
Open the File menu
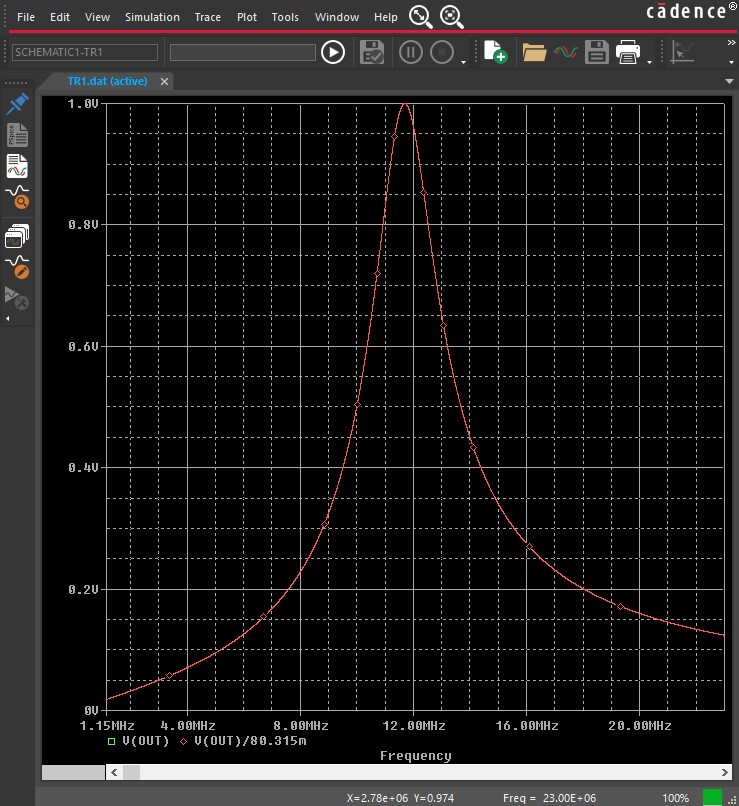coord(26,17)
